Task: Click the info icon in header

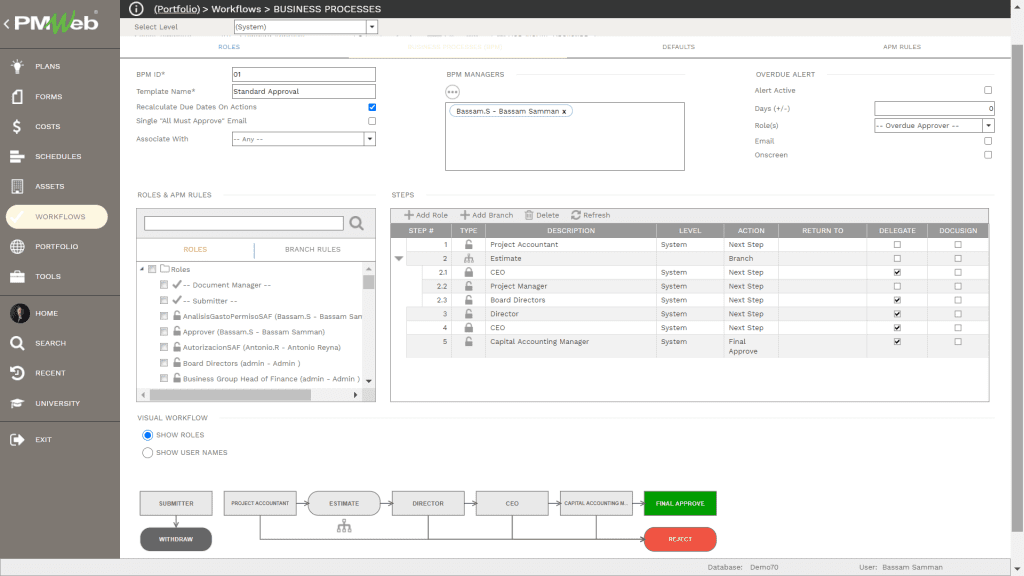Action: coord(136,8)
